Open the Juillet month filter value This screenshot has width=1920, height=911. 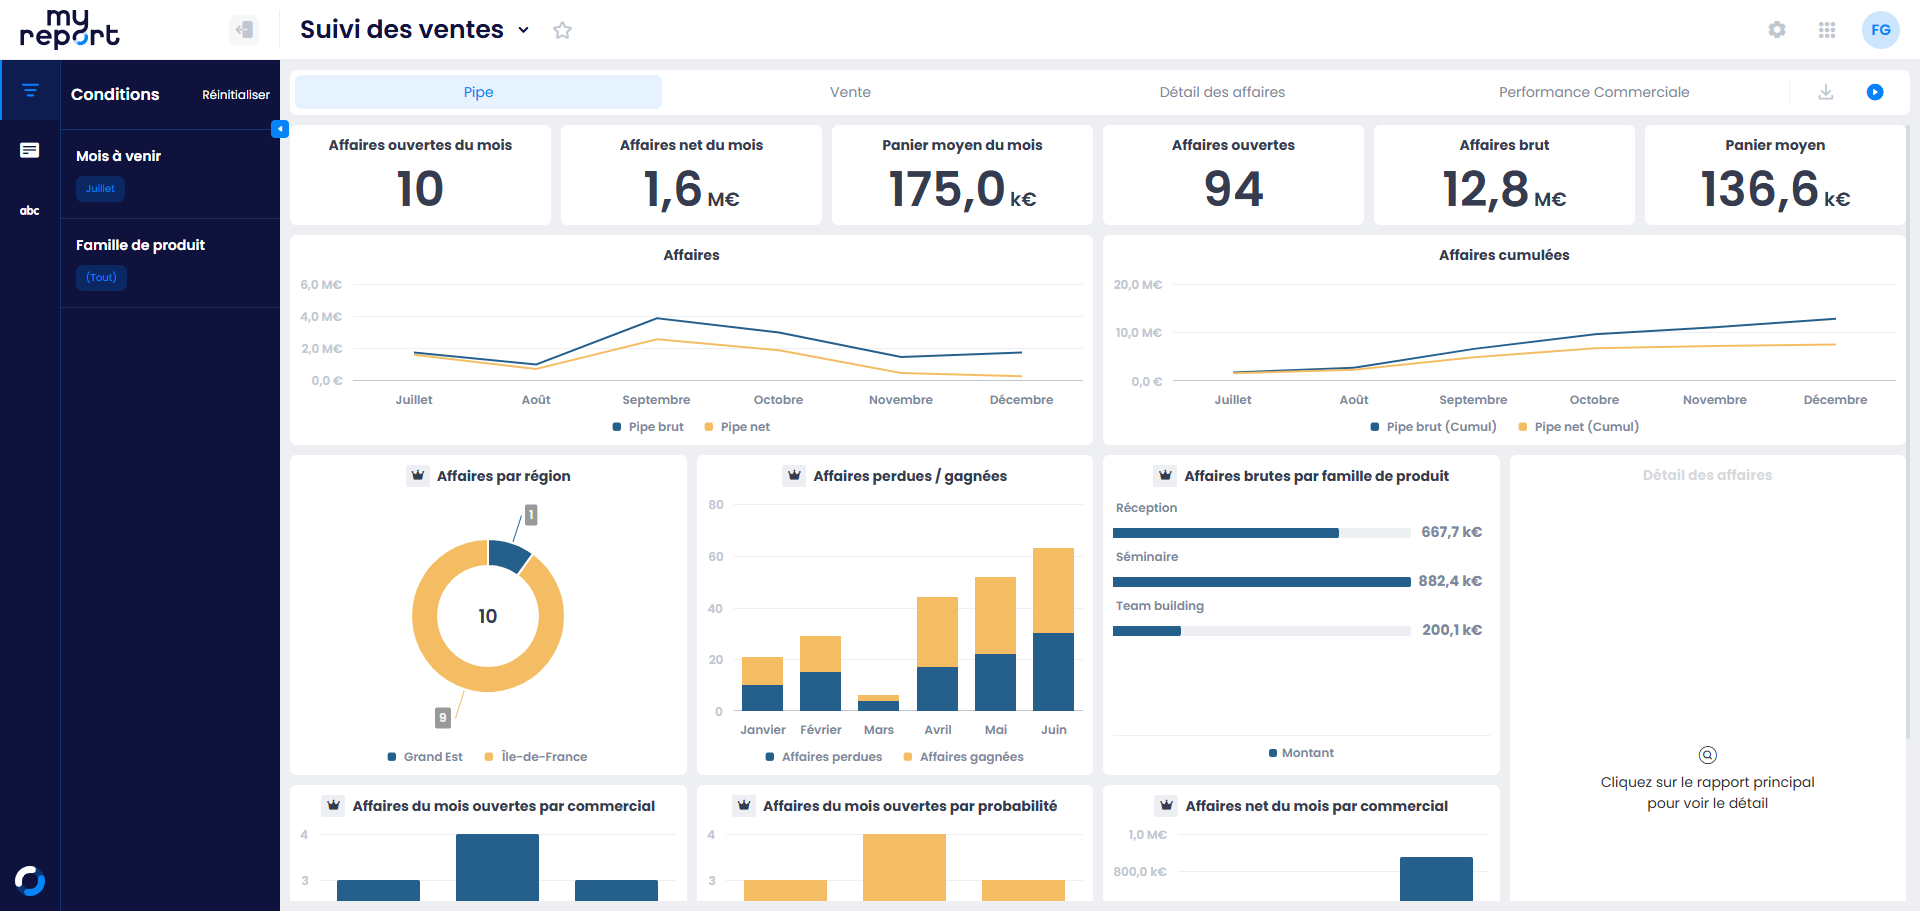100,188
